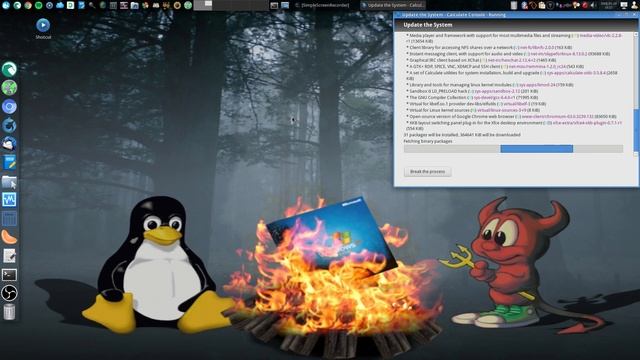Click the magnifier search icon in top panel
Screen dimensions: 640x360
click(x=92, y=5)
